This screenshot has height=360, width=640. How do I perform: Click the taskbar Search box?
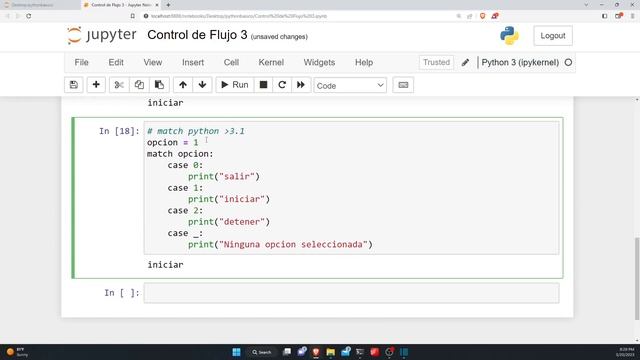(261, 352)
